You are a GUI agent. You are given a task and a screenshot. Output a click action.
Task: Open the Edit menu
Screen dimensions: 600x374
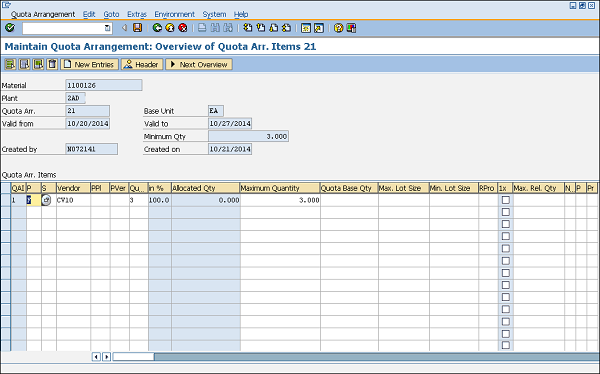tap(89, 14)
